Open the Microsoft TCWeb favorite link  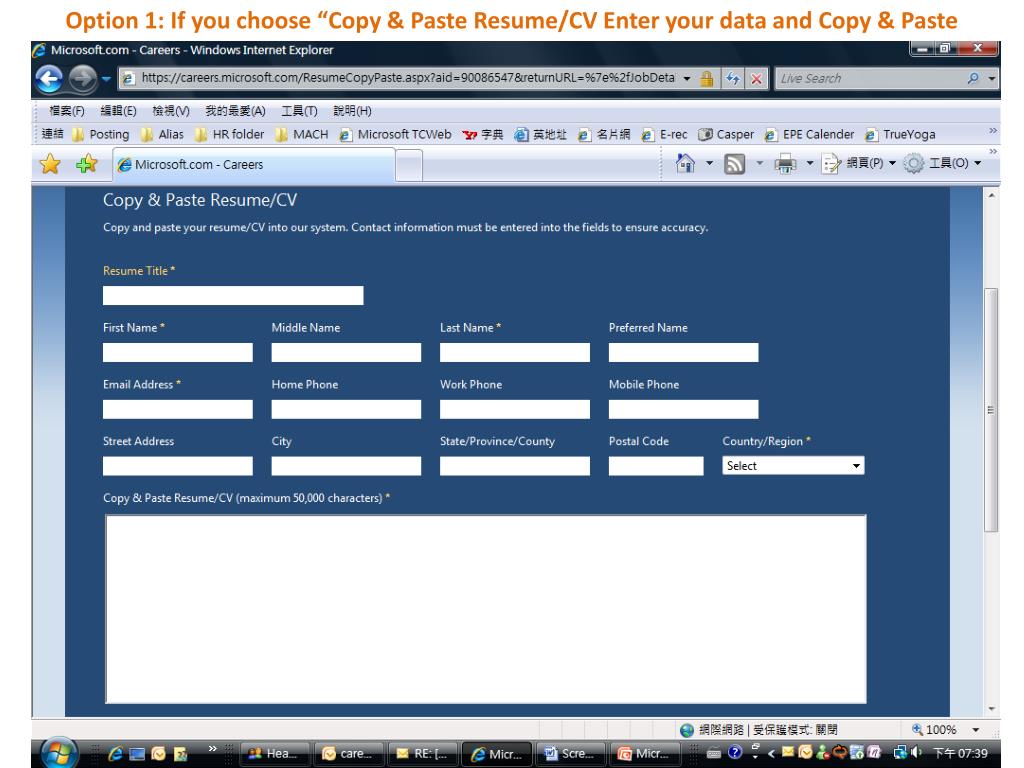396,135
